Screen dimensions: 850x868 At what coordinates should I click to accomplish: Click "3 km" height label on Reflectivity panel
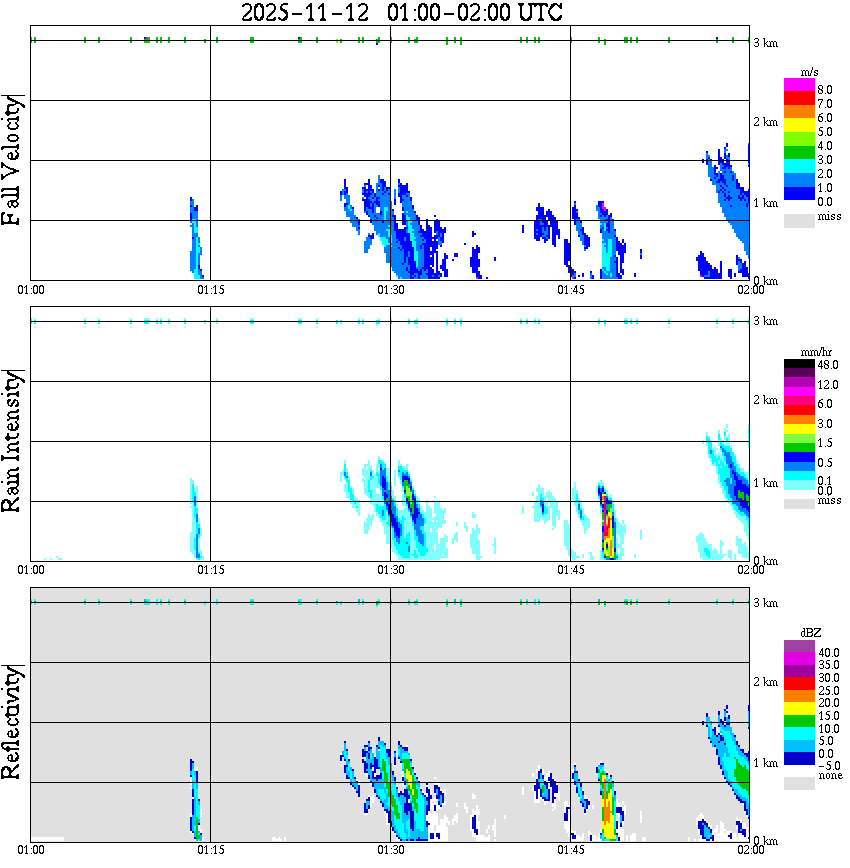pyautogui.click(x=765, y=603)
